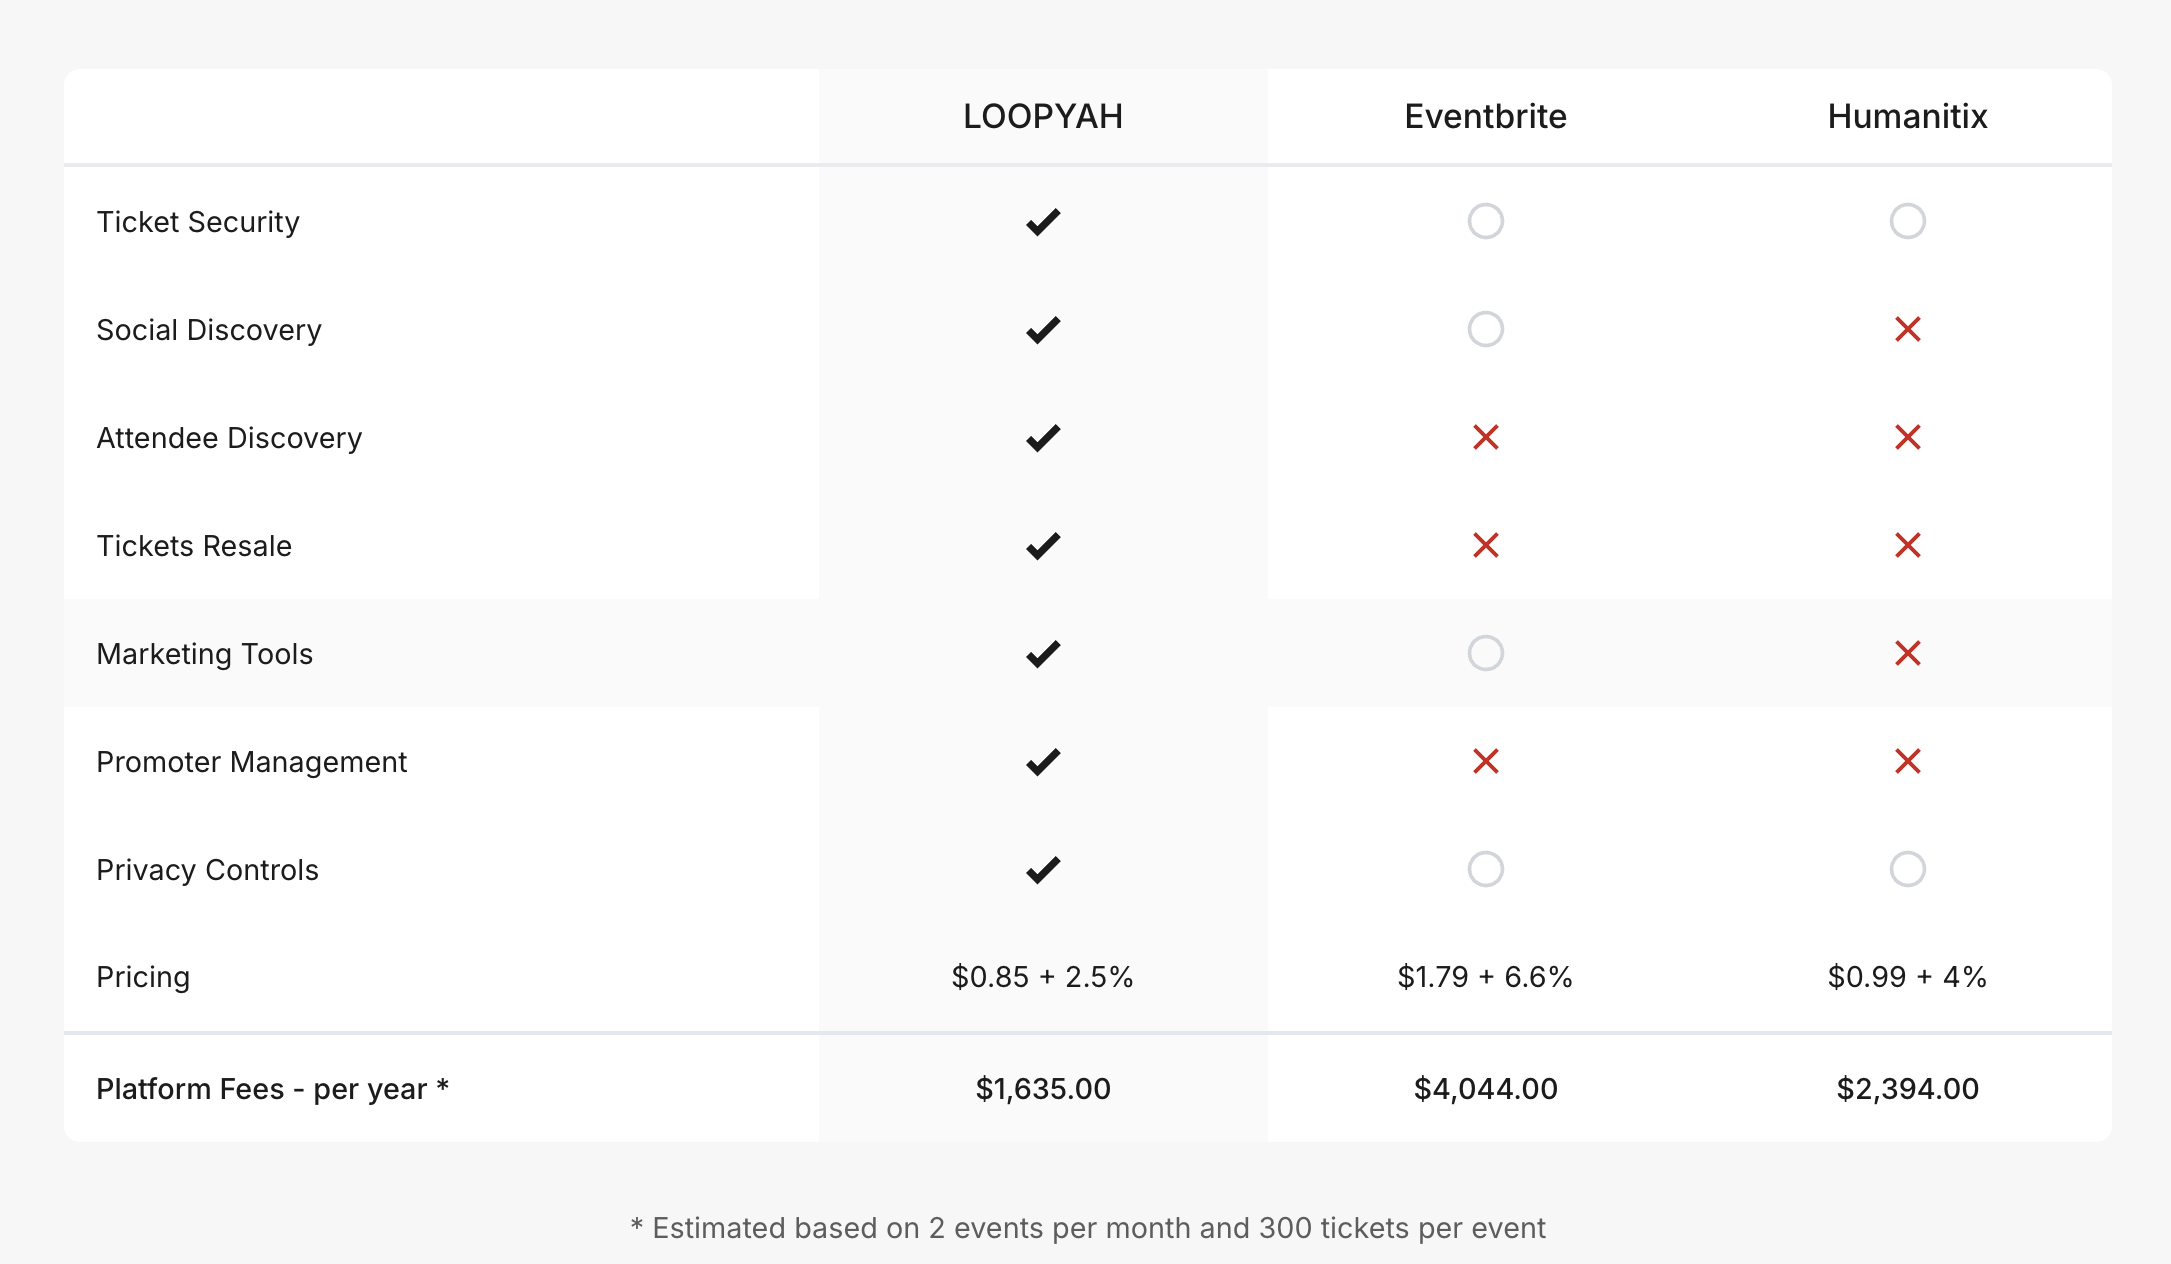
Task: Click LOOPYAH checkmark for Ticket Security
Action: [x=1043, y=222]
